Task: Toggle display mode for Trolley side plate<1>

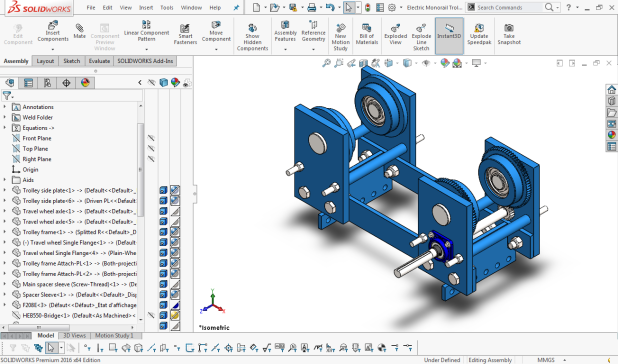Action: pos(163,190)
